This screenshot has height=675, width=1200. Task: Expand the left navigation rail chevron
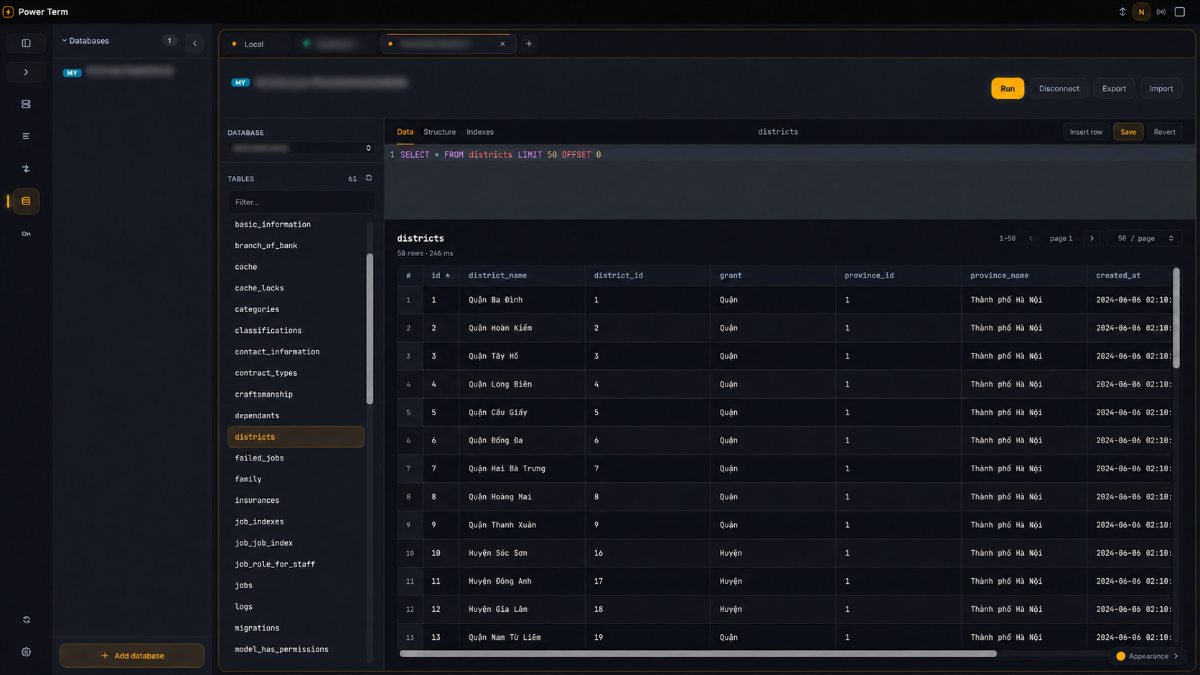(26, 72)
